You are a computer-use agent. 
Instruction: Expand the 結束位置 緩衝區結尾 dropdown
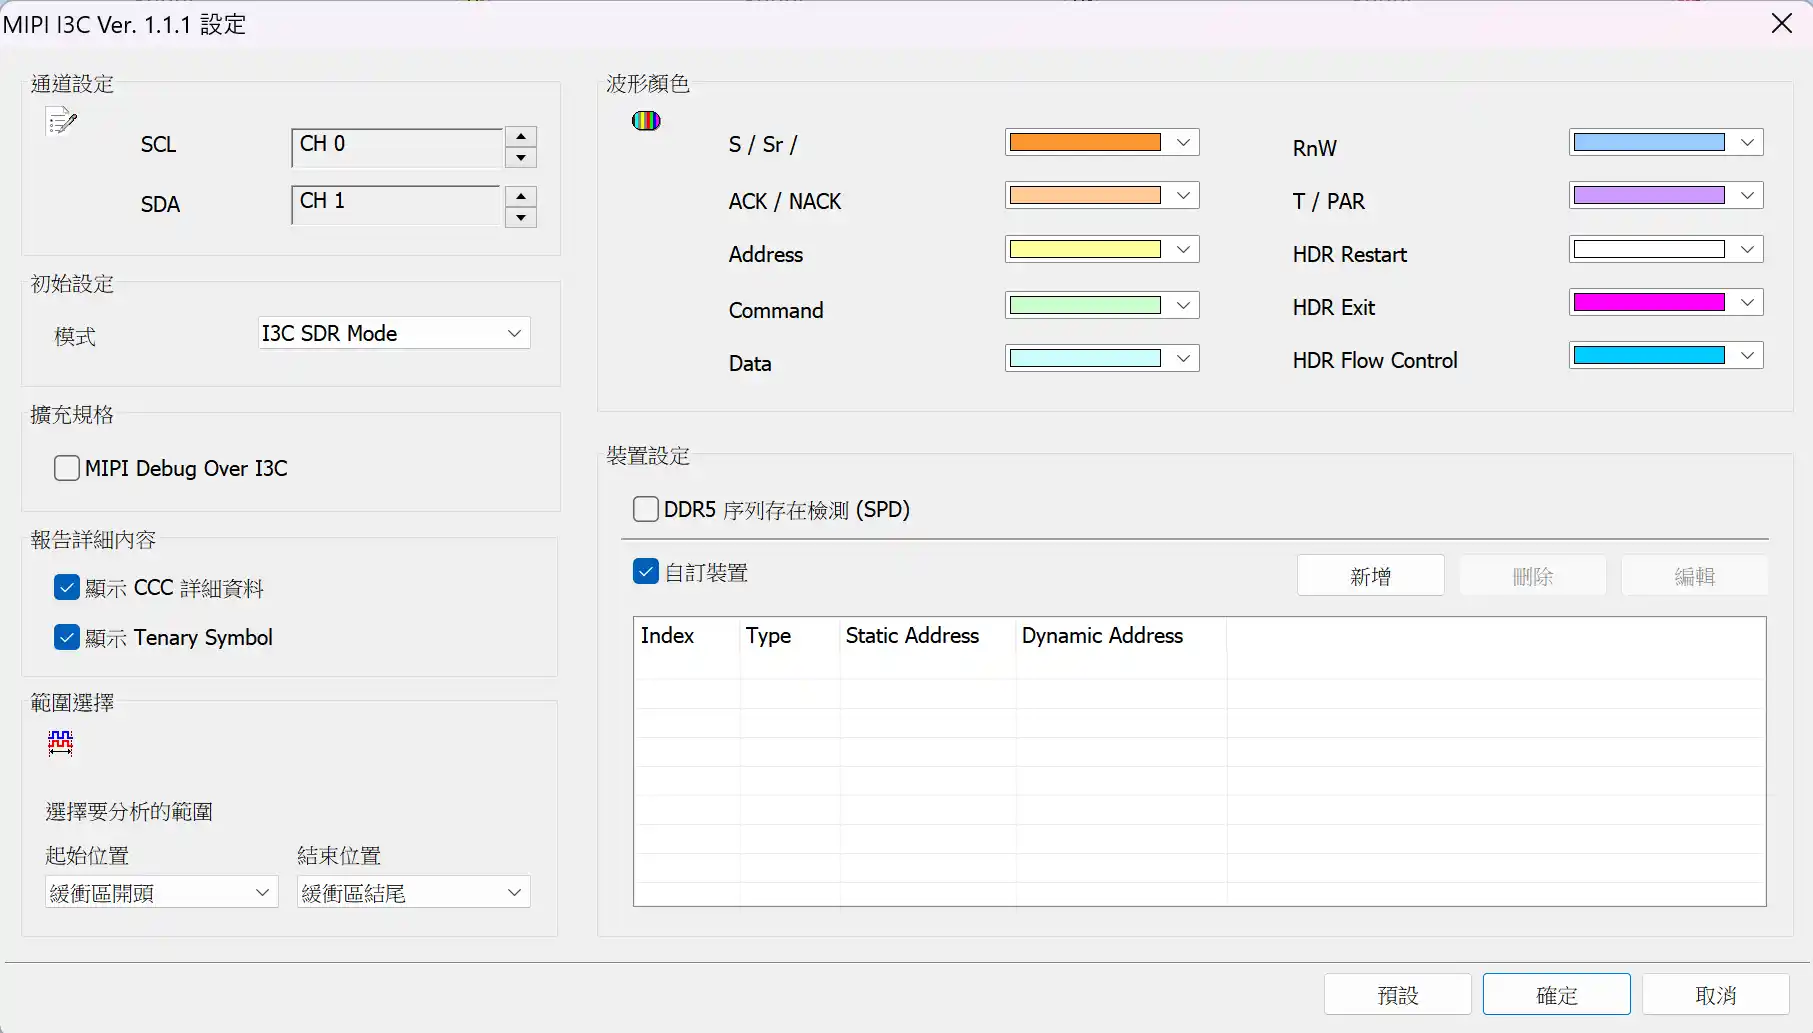414,892
